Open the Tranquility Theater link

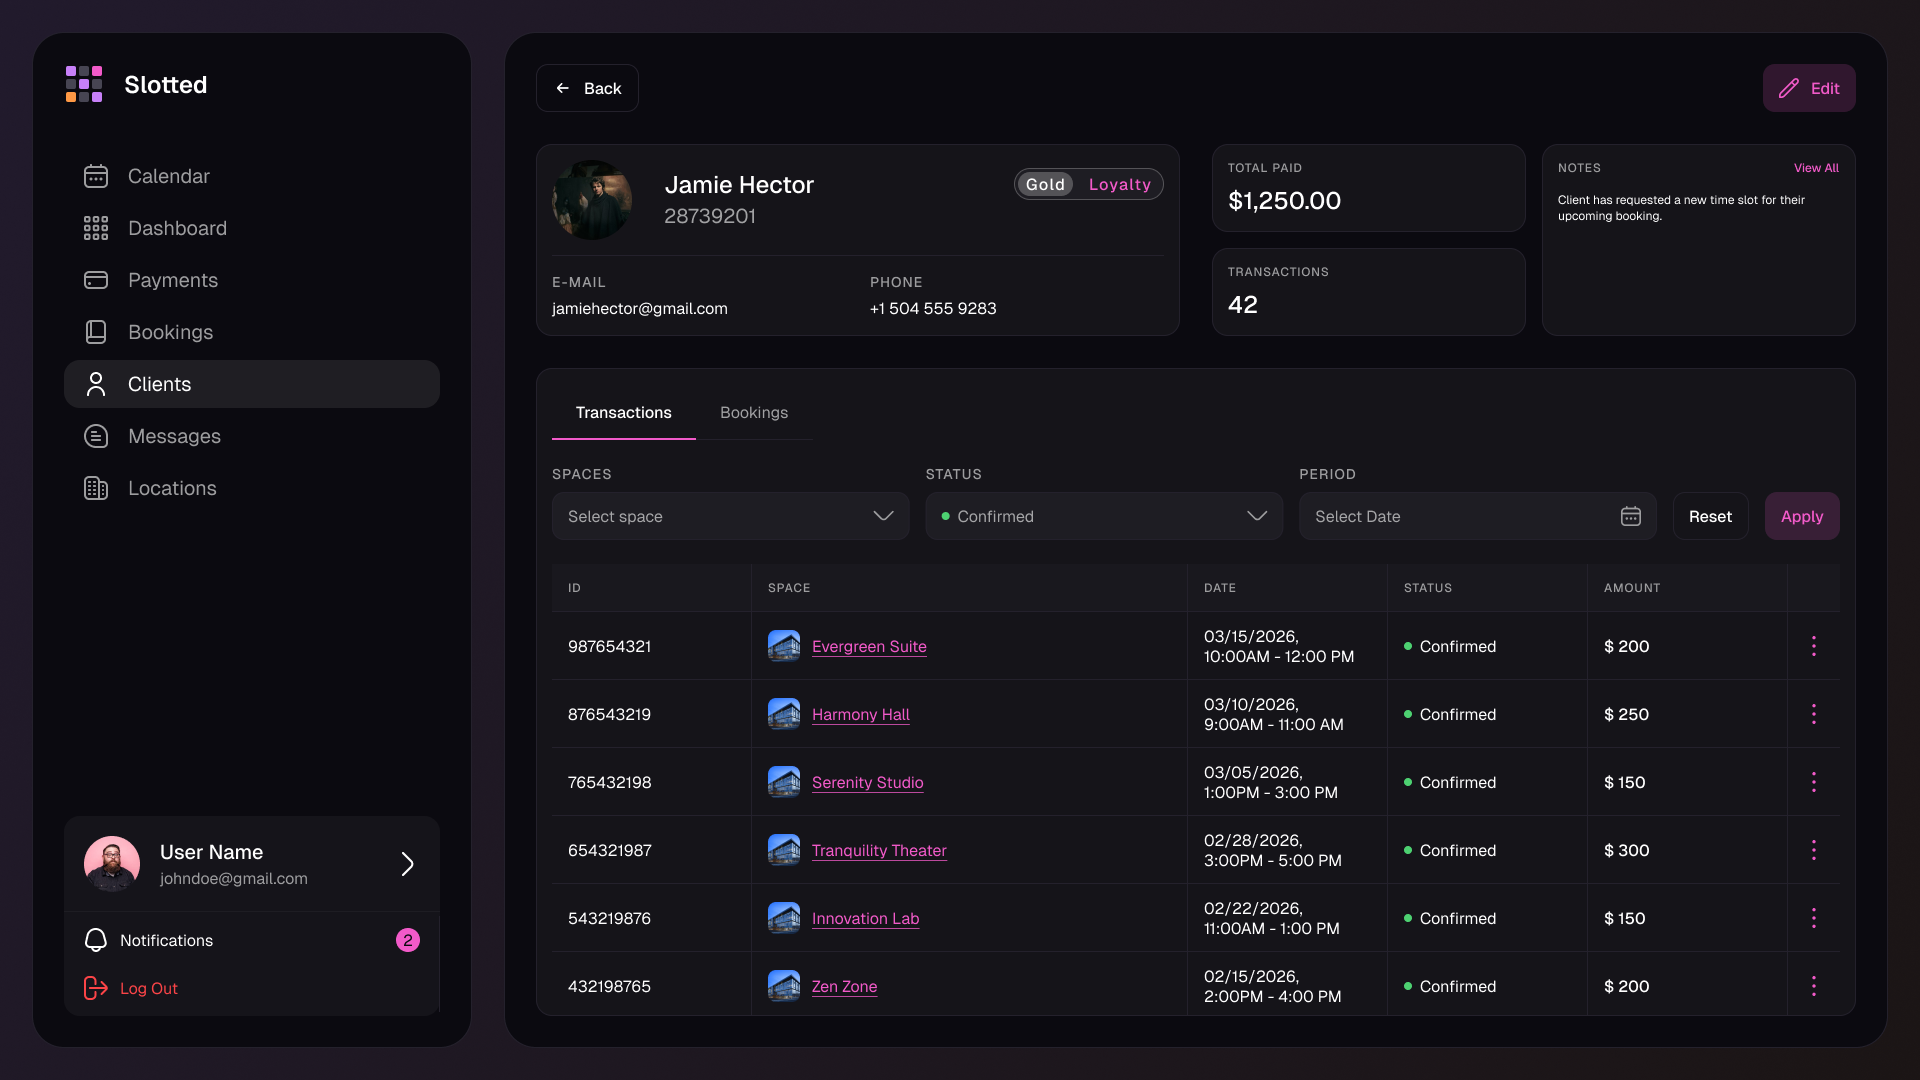click(x=879, y=850)
